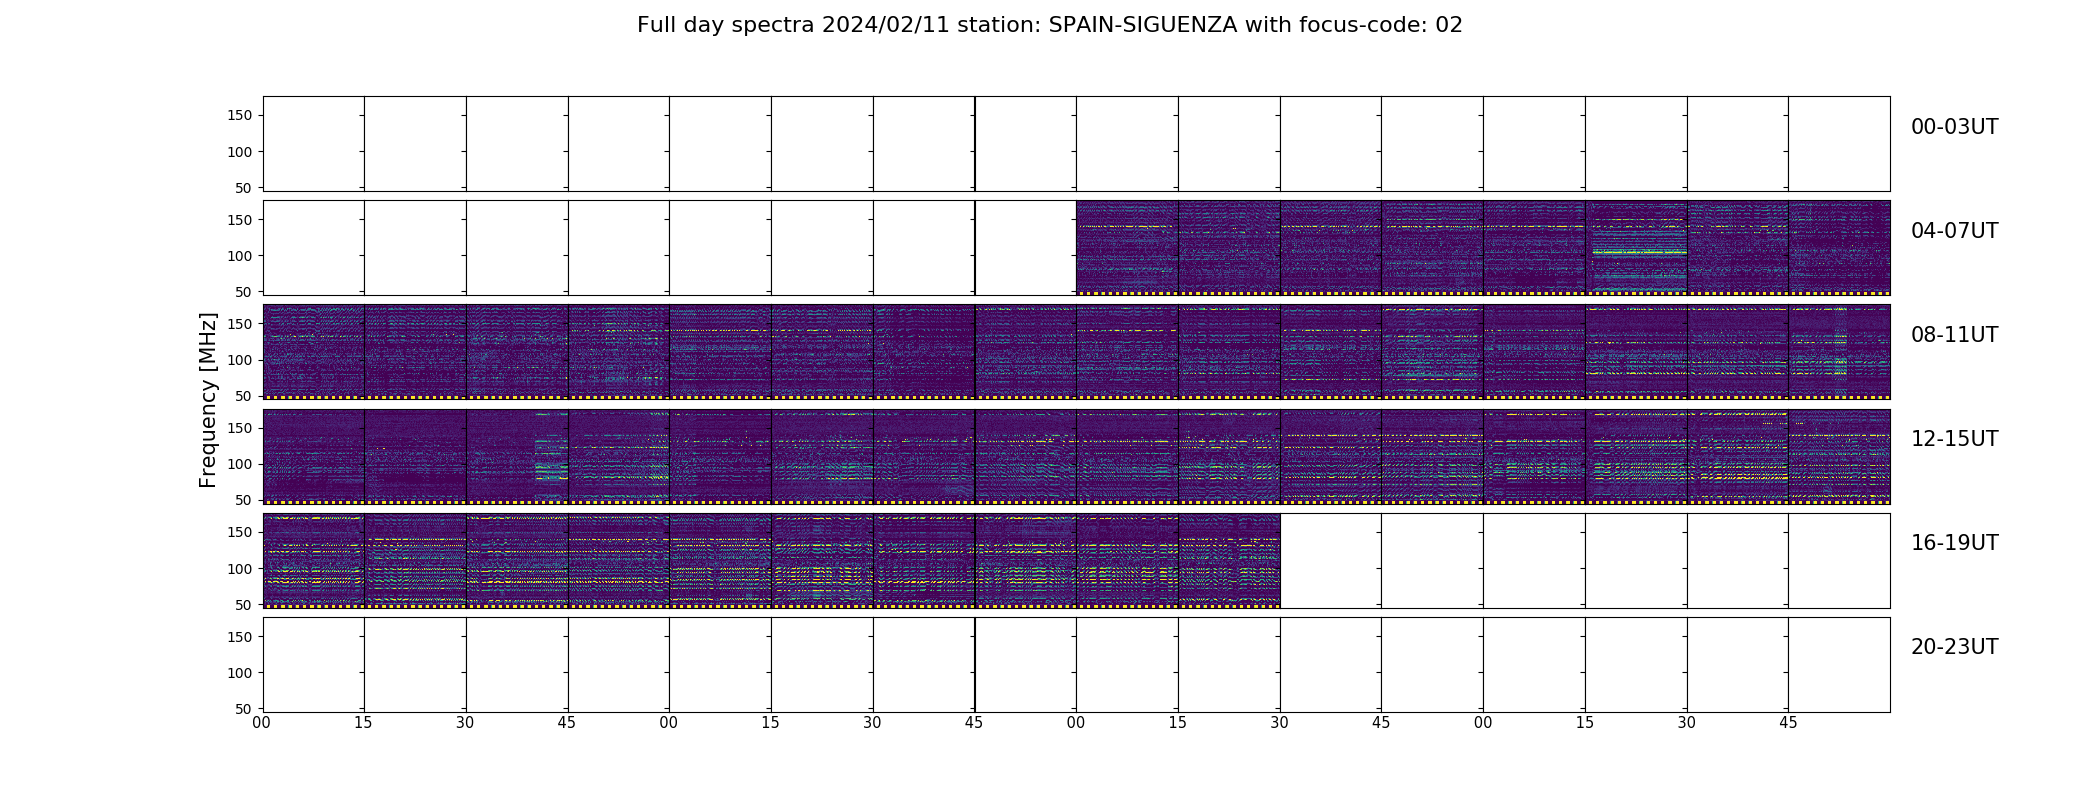2100x800 pixels.
Task: Click the empty 20-23UT spectrum panel
Action: 1076,665
